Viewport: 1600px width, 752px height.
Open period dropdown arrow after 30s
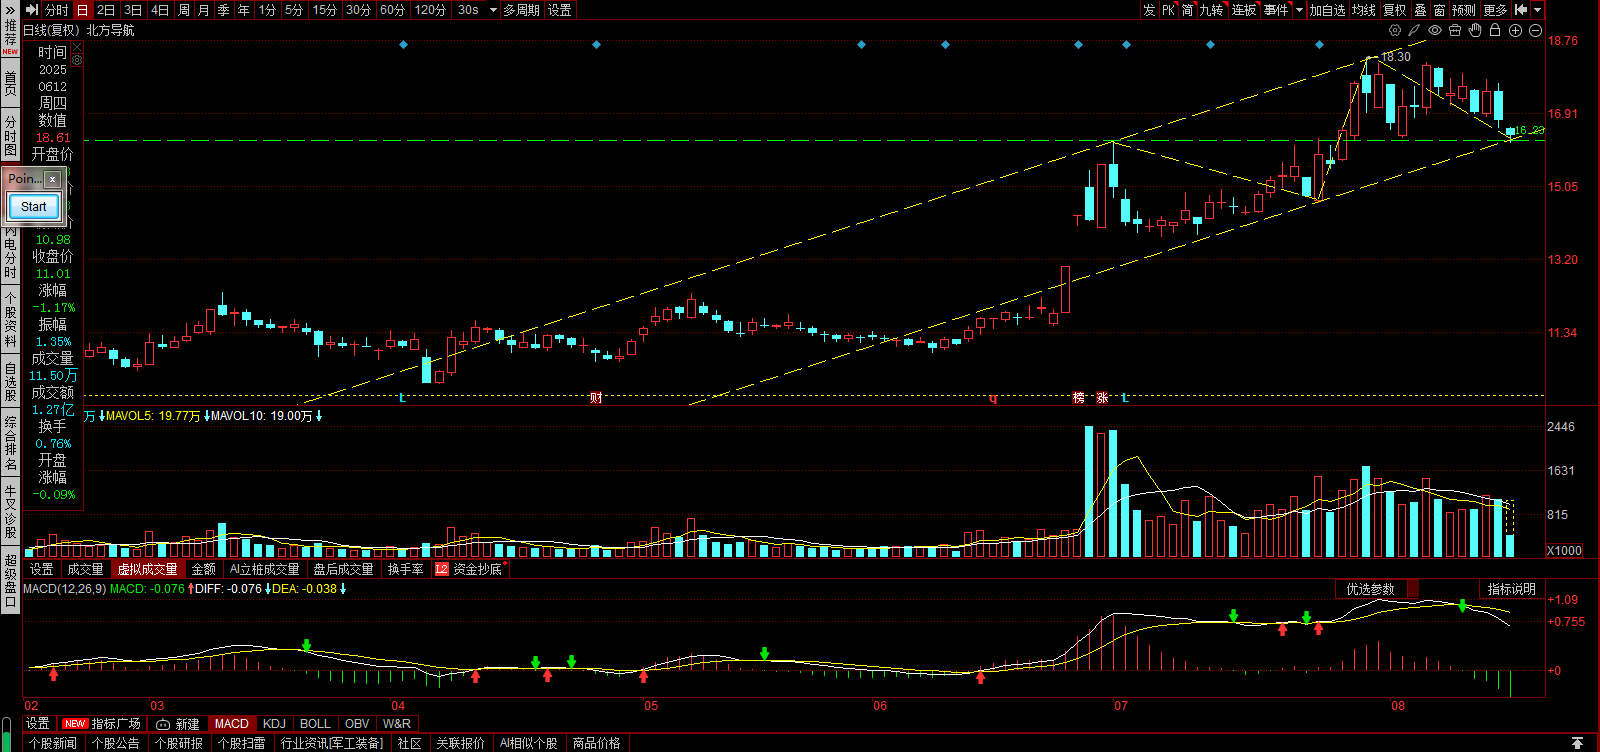pos(493,10)
